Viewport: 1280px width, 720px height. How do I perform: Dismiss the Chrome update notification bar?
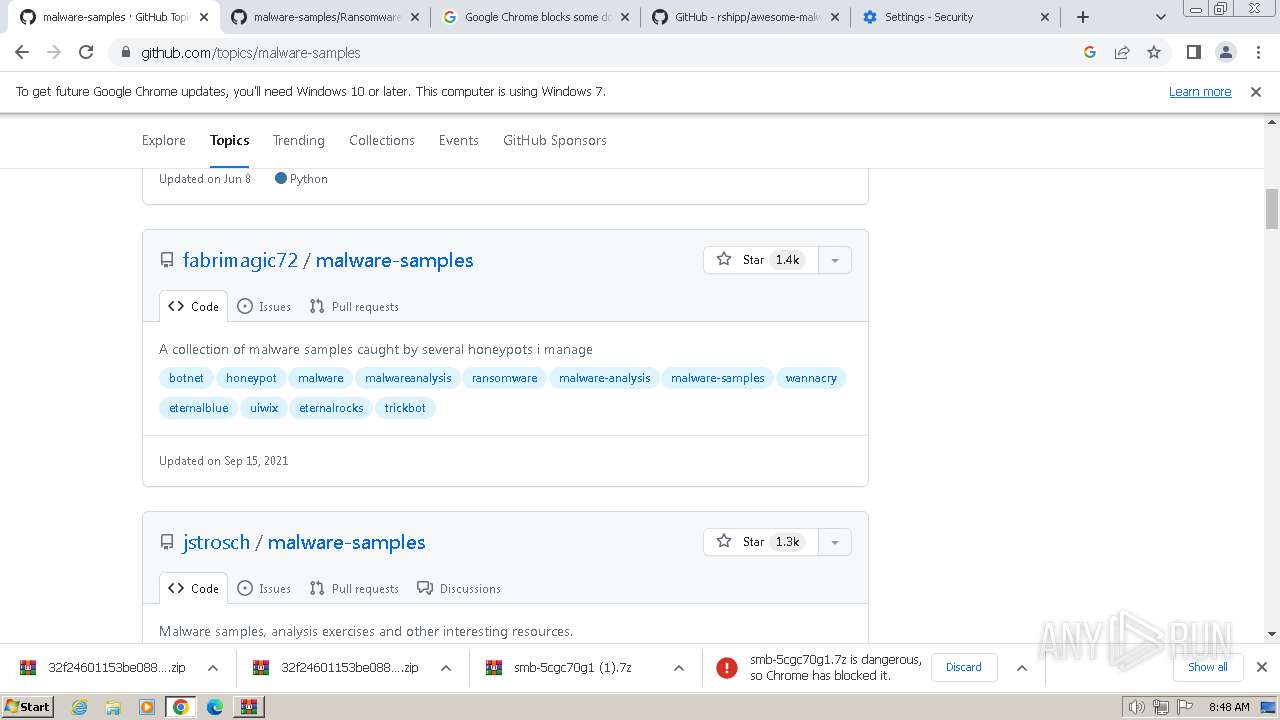tap(1256, 91)
